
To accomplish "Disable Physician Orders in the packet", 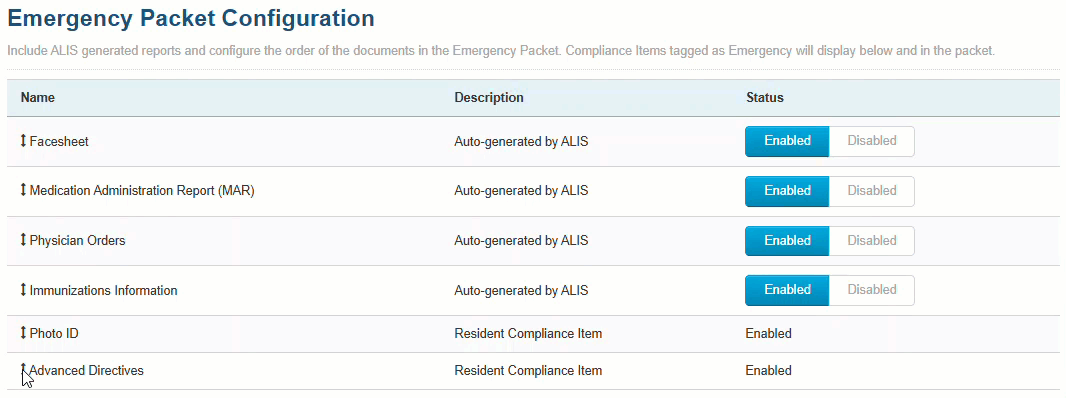I will [x=872, y=241].
